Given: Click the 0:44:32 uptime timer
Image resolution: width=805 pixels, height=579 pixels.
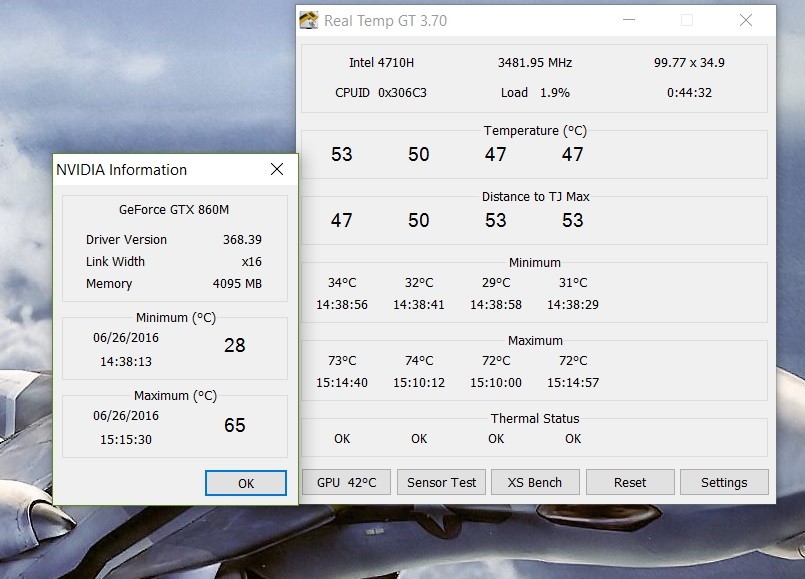Looking at the screenshot, I should pyautogui.click(x=689, y=93).
